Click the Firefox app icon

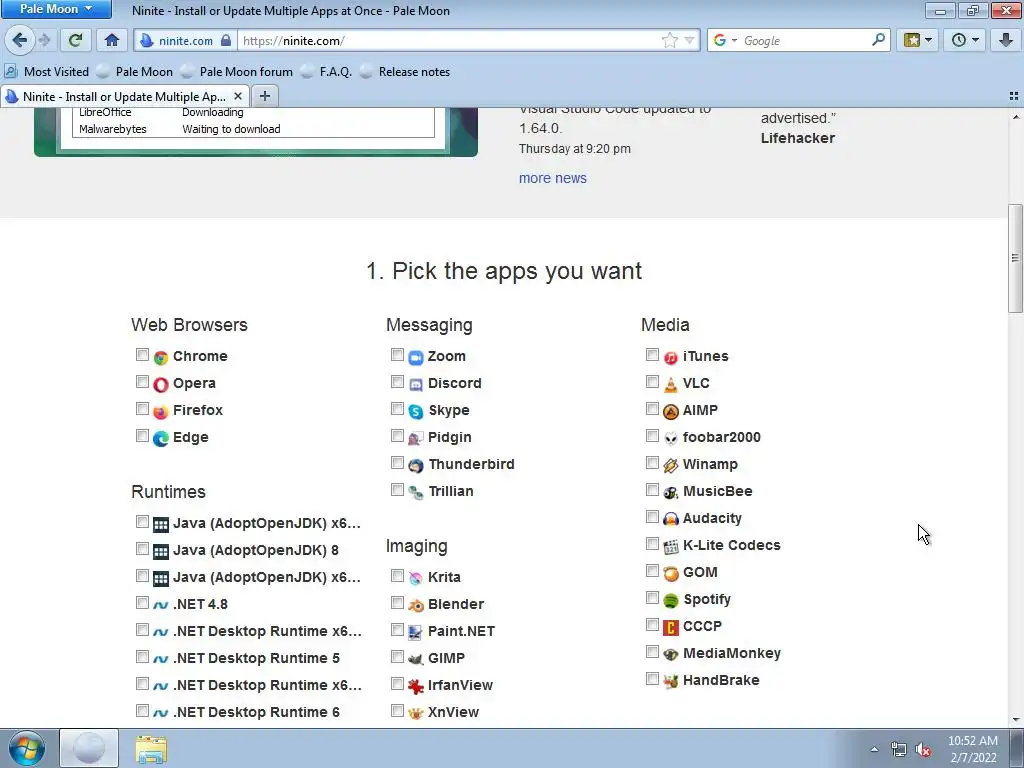click(x=161, y=411)
